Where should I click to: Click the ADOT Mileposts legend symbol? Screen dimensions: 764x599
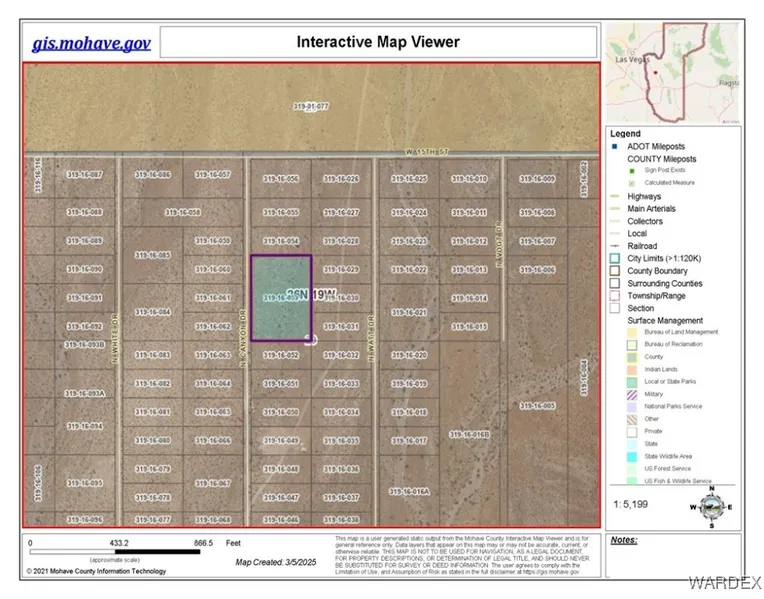tap(616, 147)
